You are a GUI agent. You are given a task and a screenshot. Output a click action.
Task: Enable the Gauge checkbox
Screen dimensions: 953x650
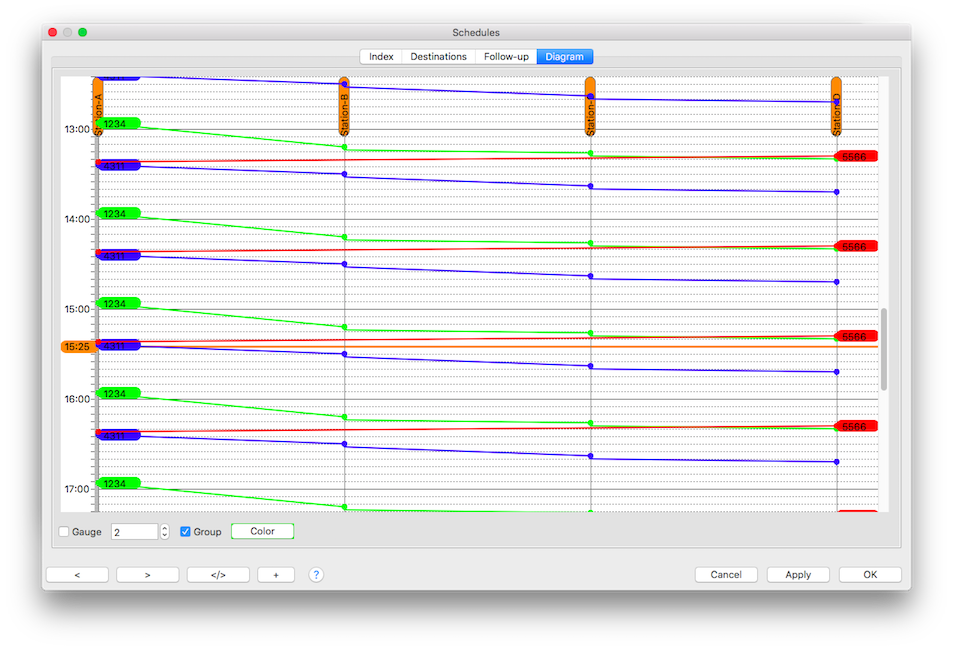coord(65,532)
